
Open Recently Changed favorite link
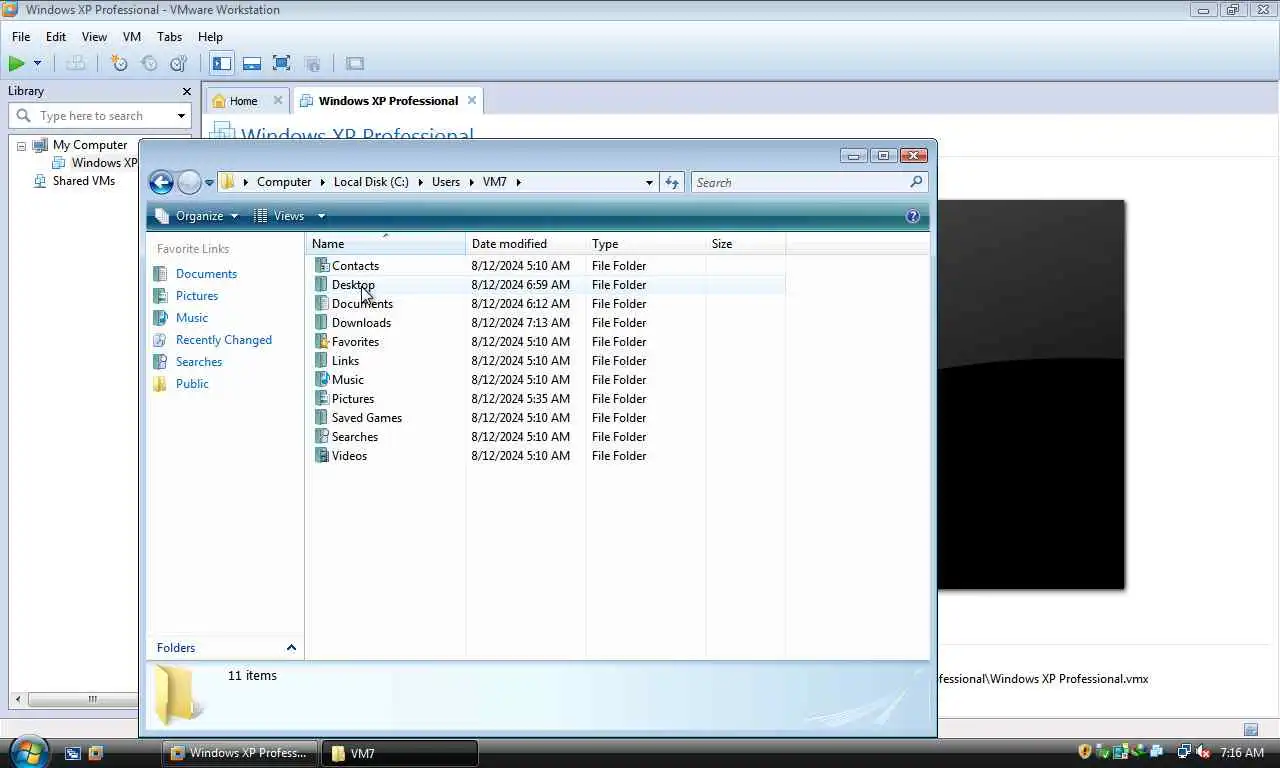(x=224, y=340)
